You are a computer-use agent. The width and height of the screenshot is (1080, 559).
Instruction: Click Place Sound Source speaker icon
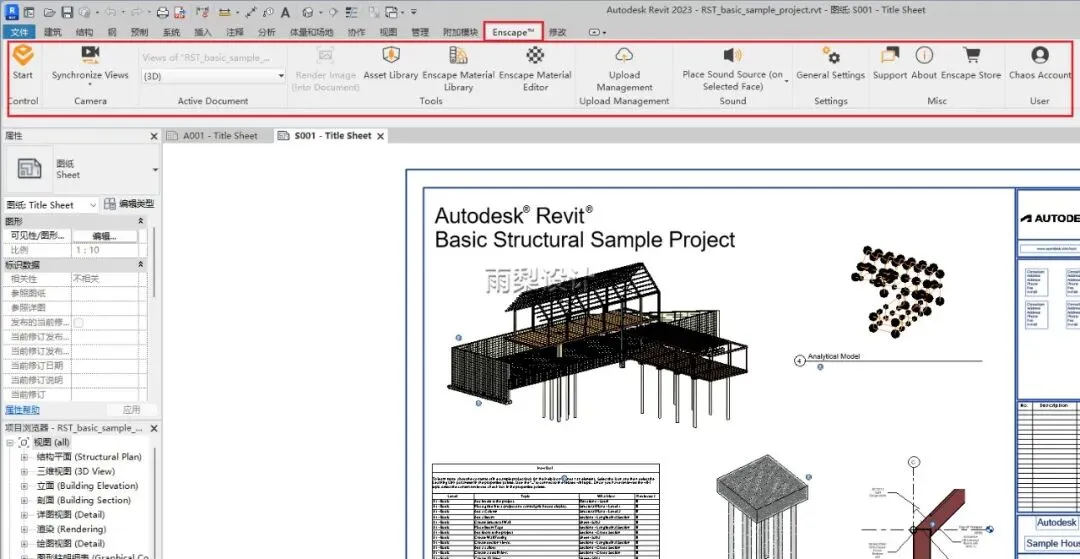pyautogui.click(x=732, y=54)
